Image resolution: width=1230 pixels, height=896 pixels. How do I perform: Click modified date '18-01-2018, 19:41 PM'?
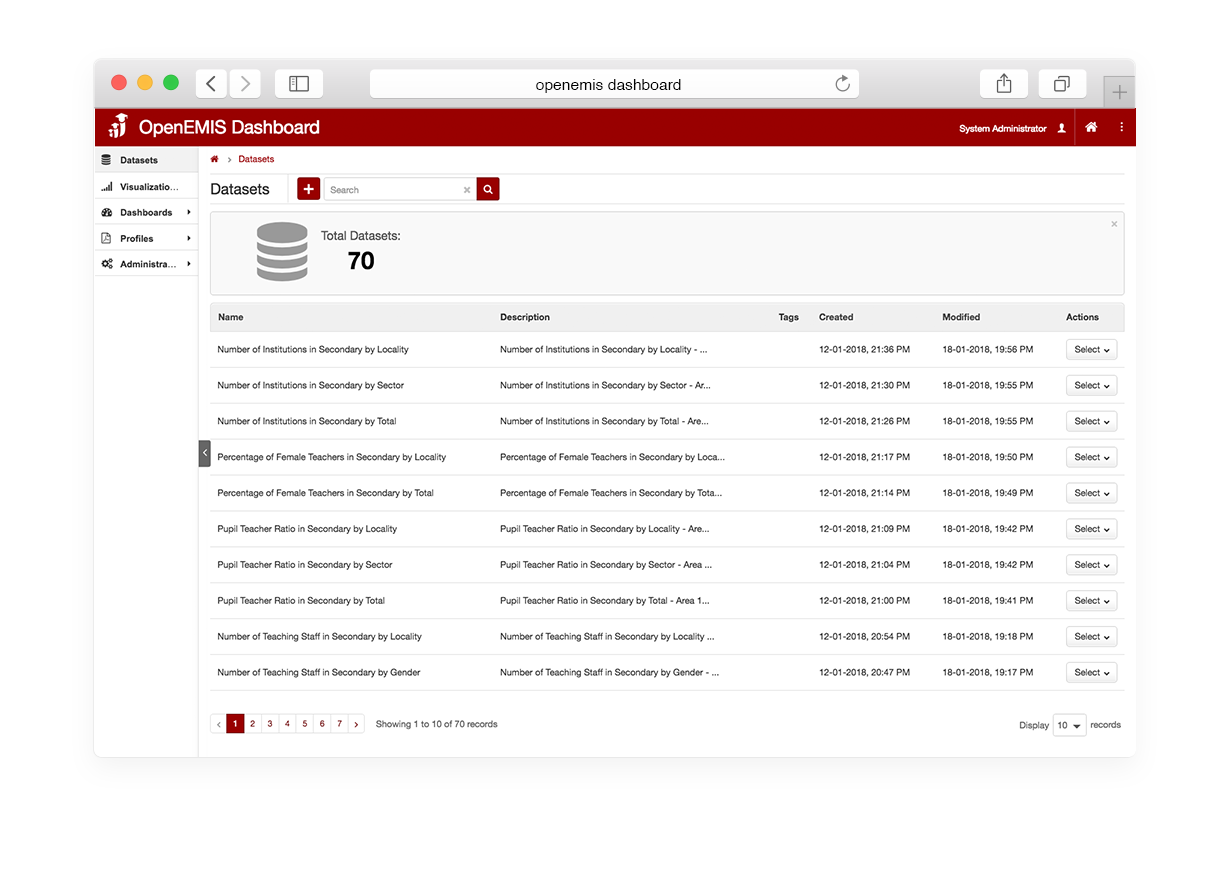tap(988, 601)
